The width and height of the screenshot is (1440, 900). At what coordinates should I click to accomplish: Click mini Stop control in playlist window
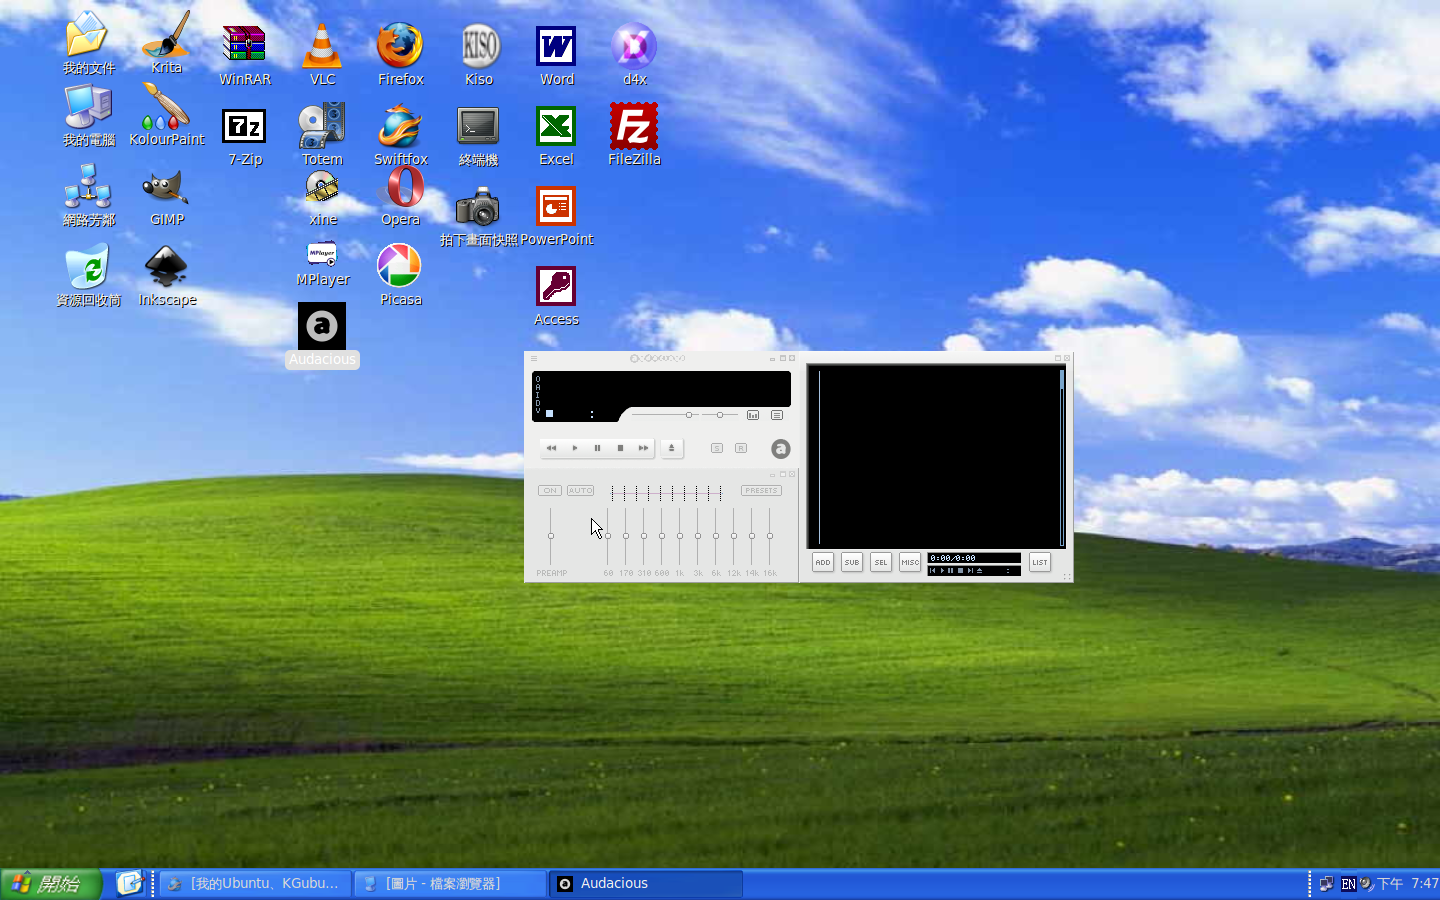[x=961, y=571]
